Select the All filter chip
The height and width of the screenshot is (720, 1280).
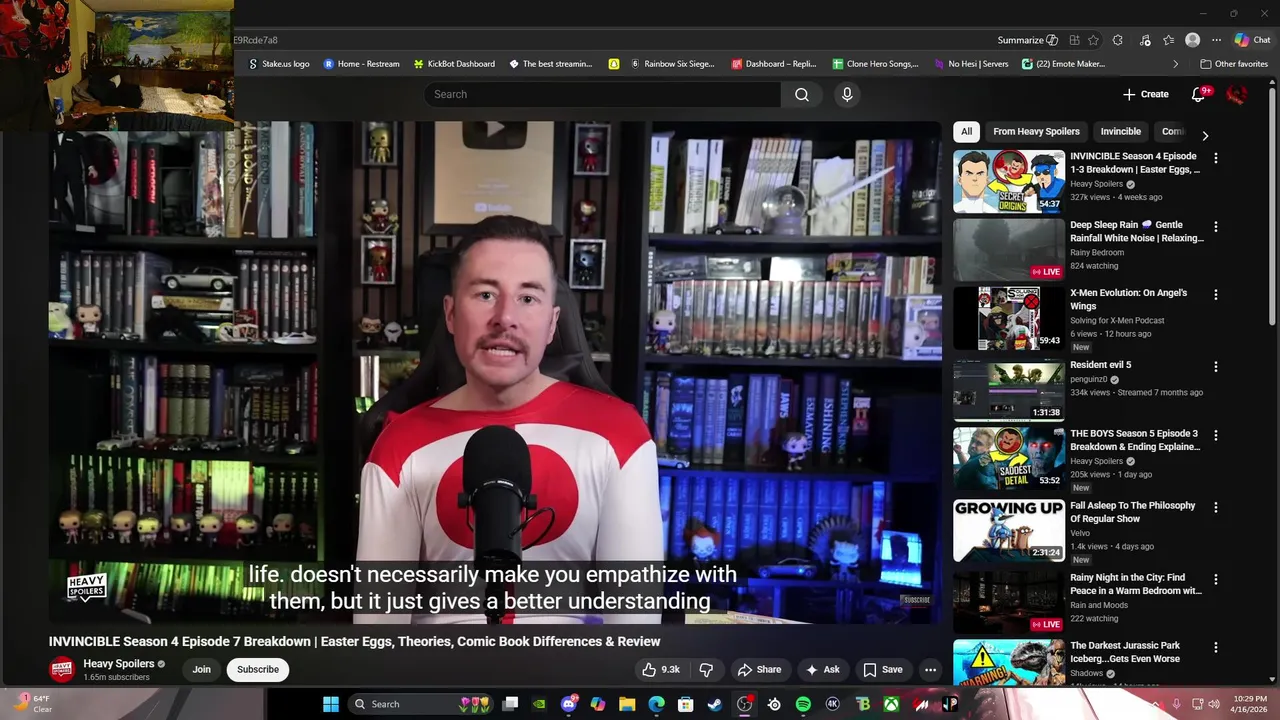966,131
